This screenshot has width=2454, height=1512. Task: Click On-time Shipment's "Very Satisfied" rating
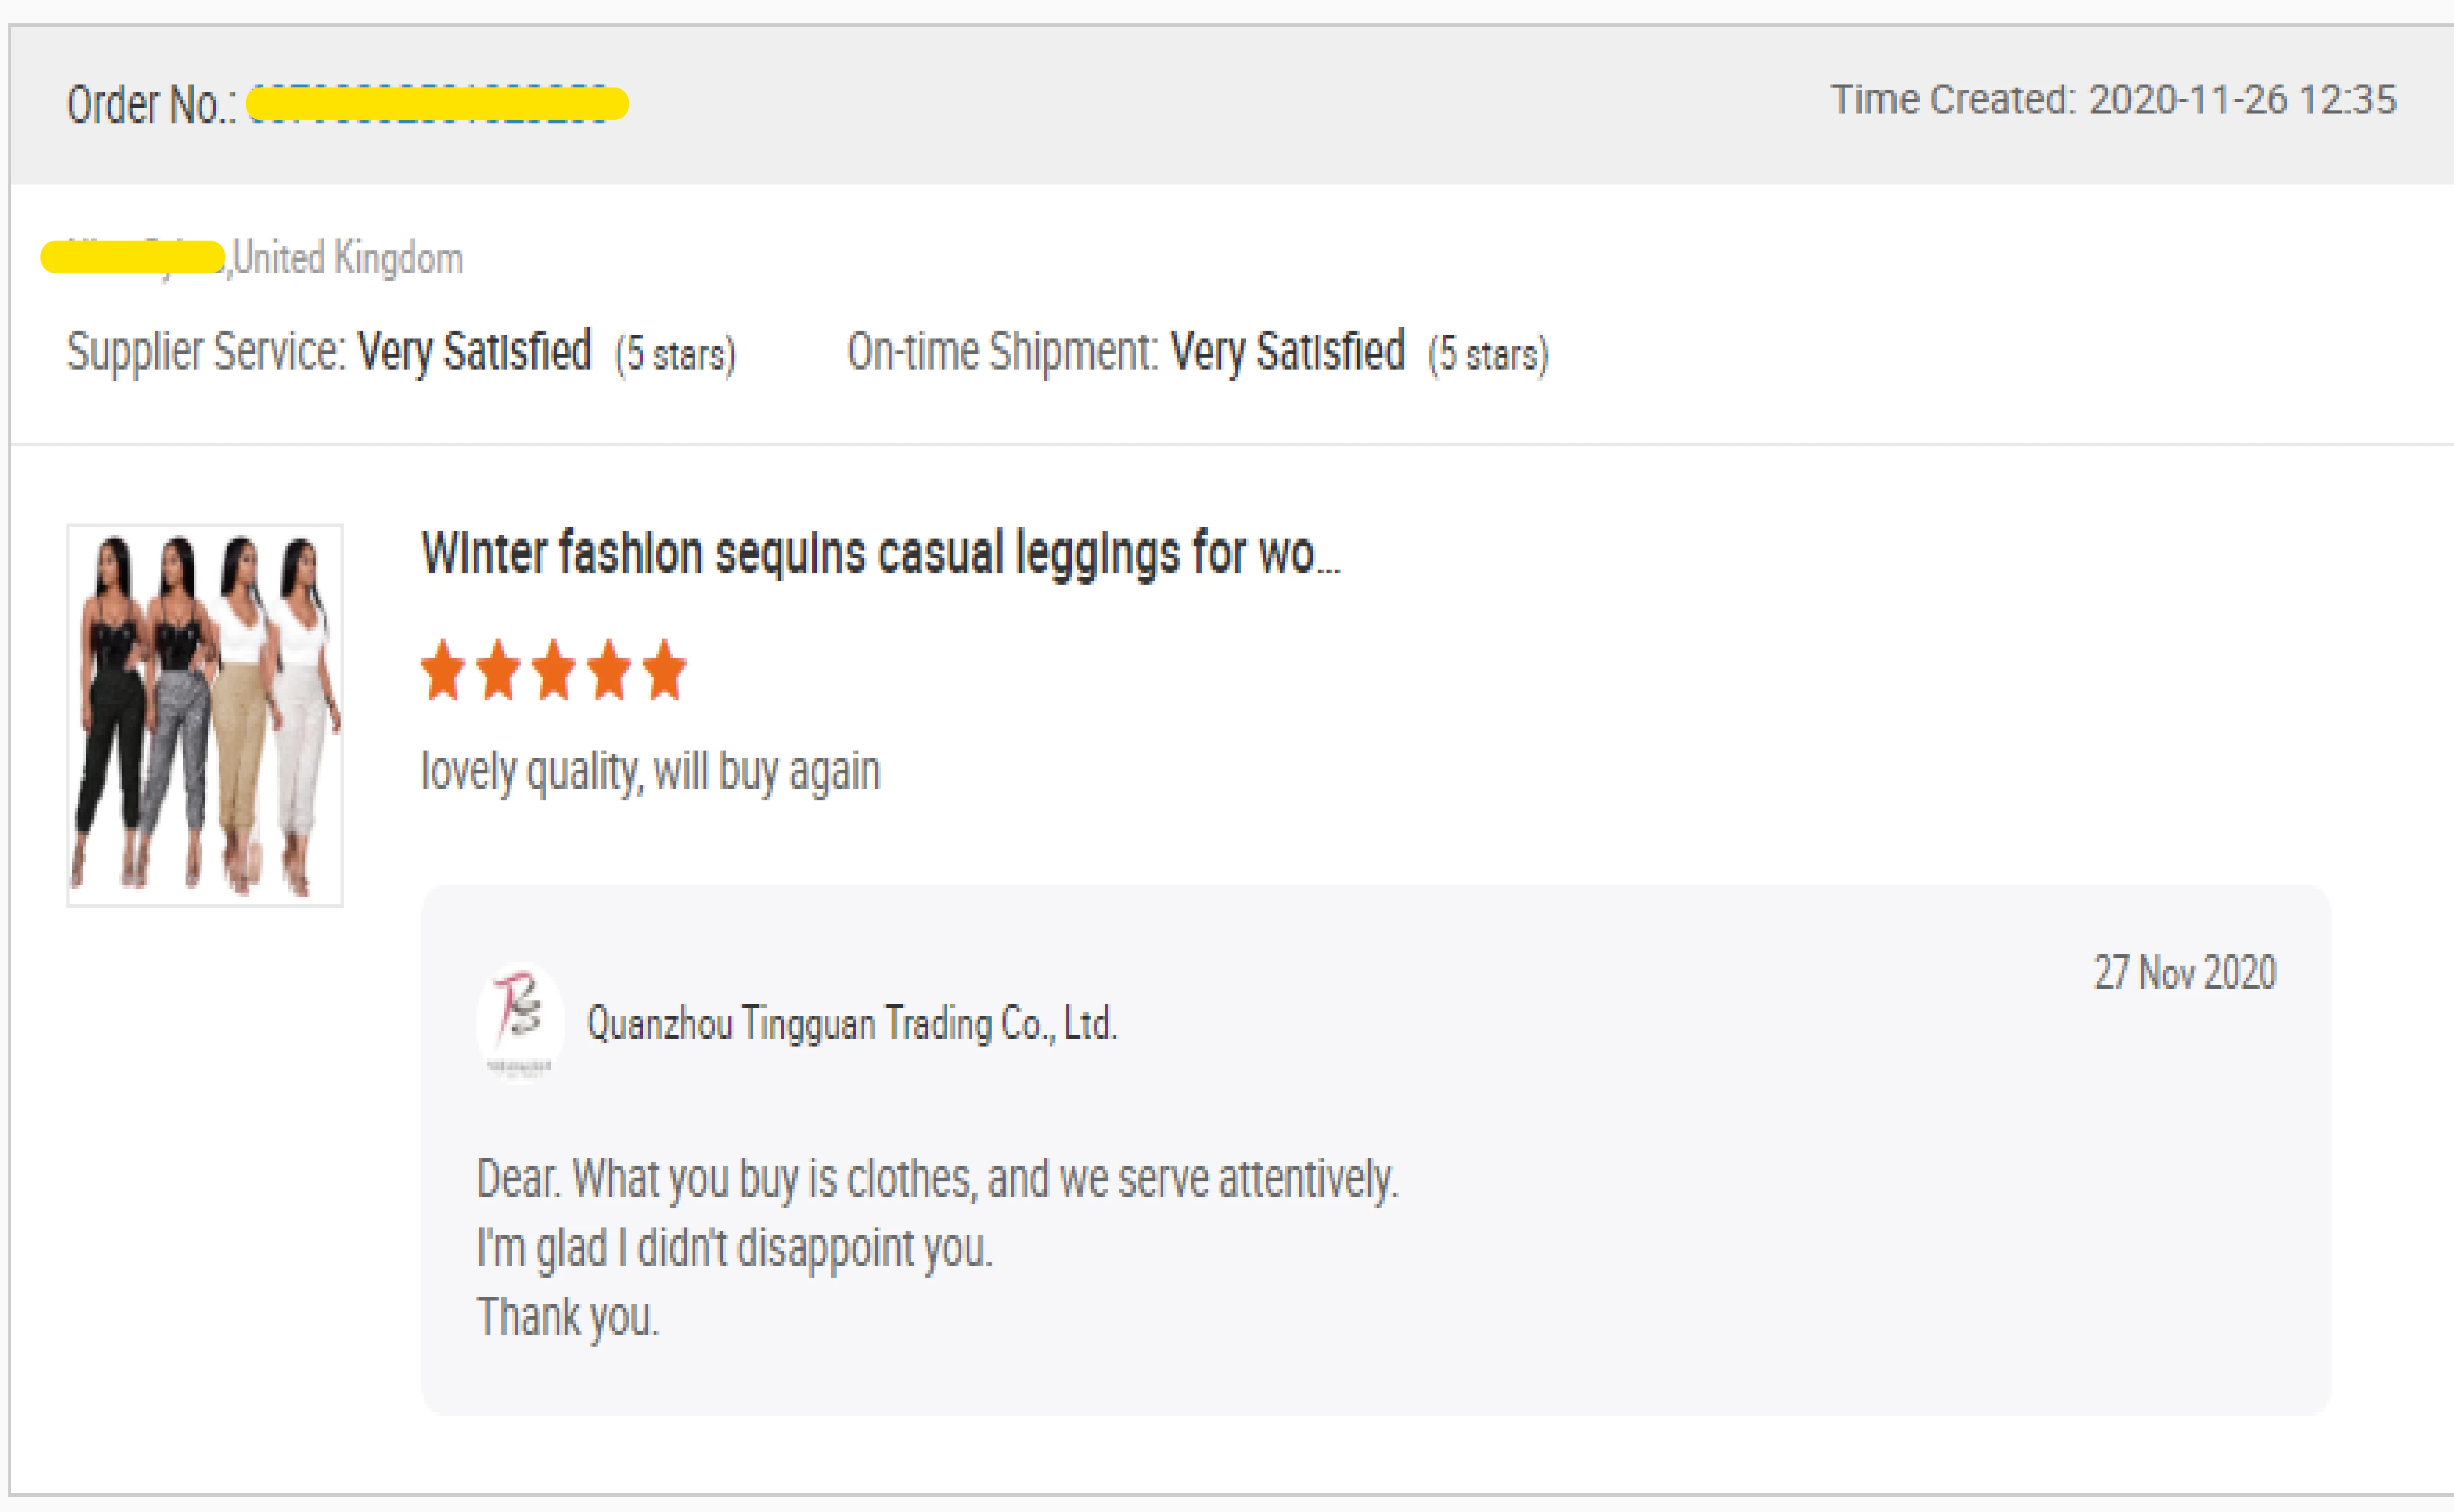pos(1287,352)
